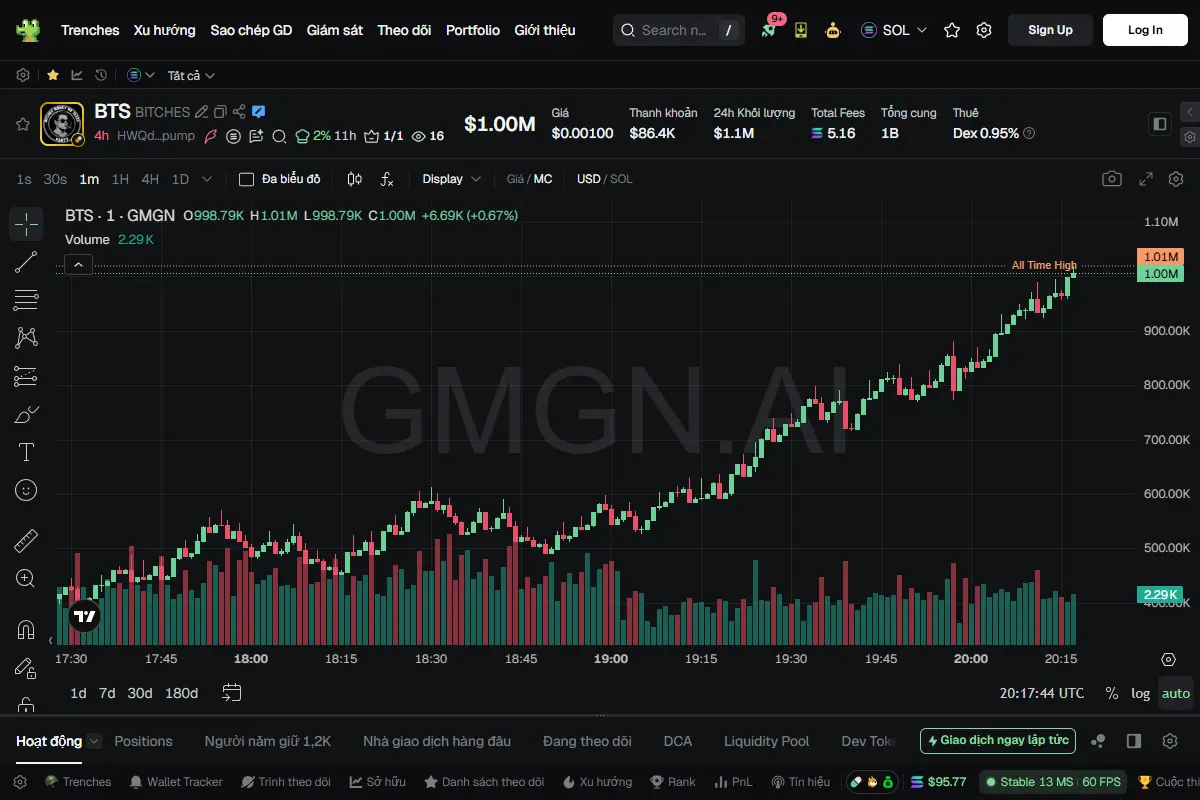Viewport: 1200px width, 800px height.
Task: Click the 1.01M all-time-high price label
Action: (x=1161, y=257)
